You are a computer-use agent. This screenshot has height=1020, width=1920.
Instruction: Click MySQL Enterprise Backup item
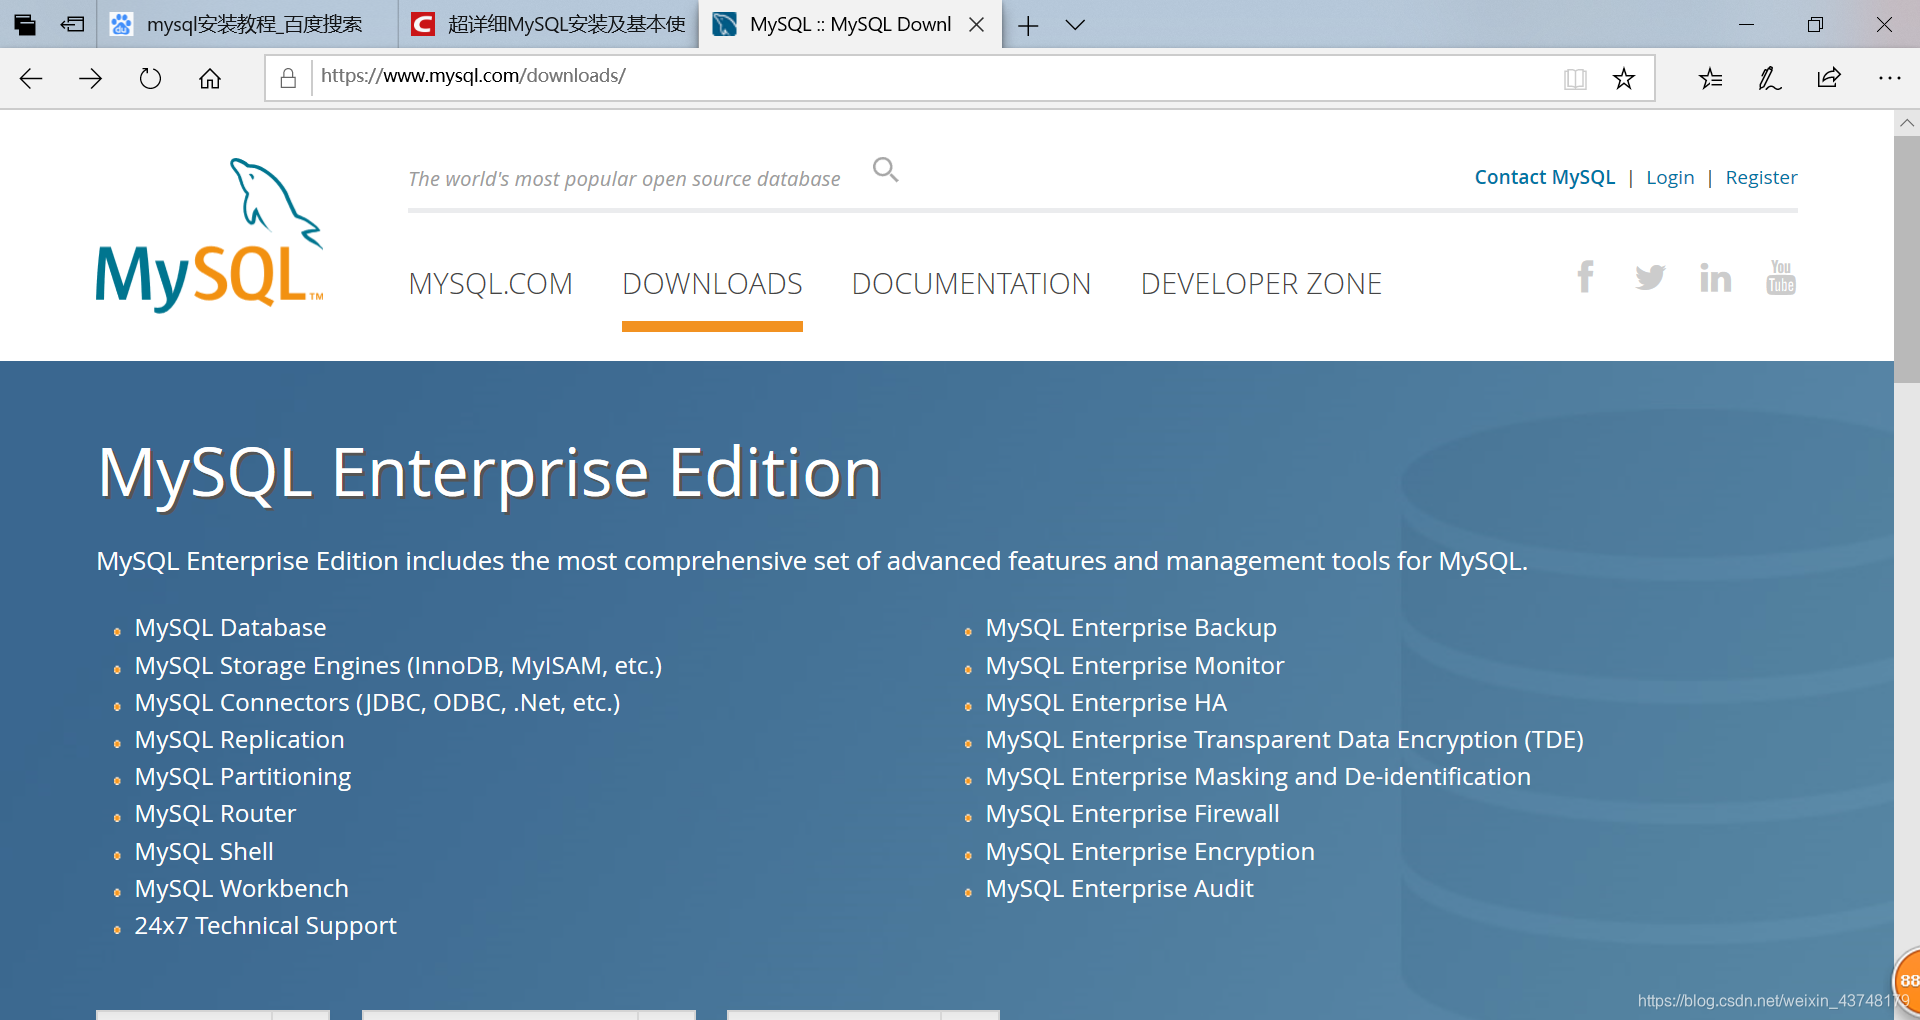[1131, 628]
